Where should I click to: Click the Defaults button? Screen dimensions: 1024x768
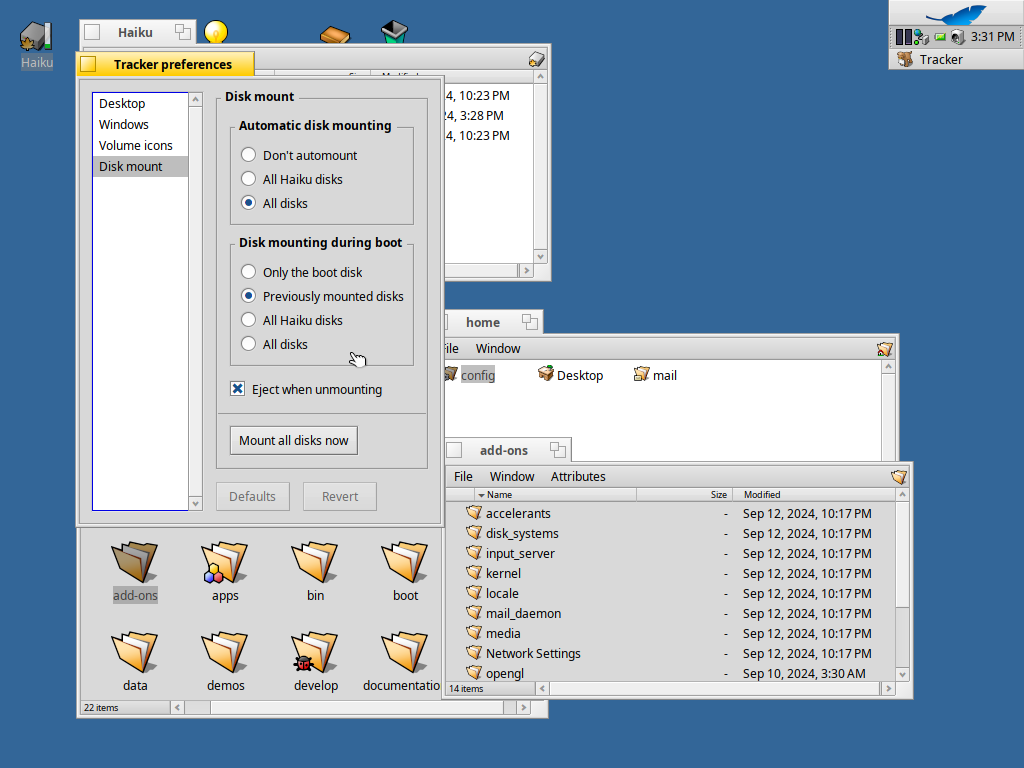coord(253,496)
